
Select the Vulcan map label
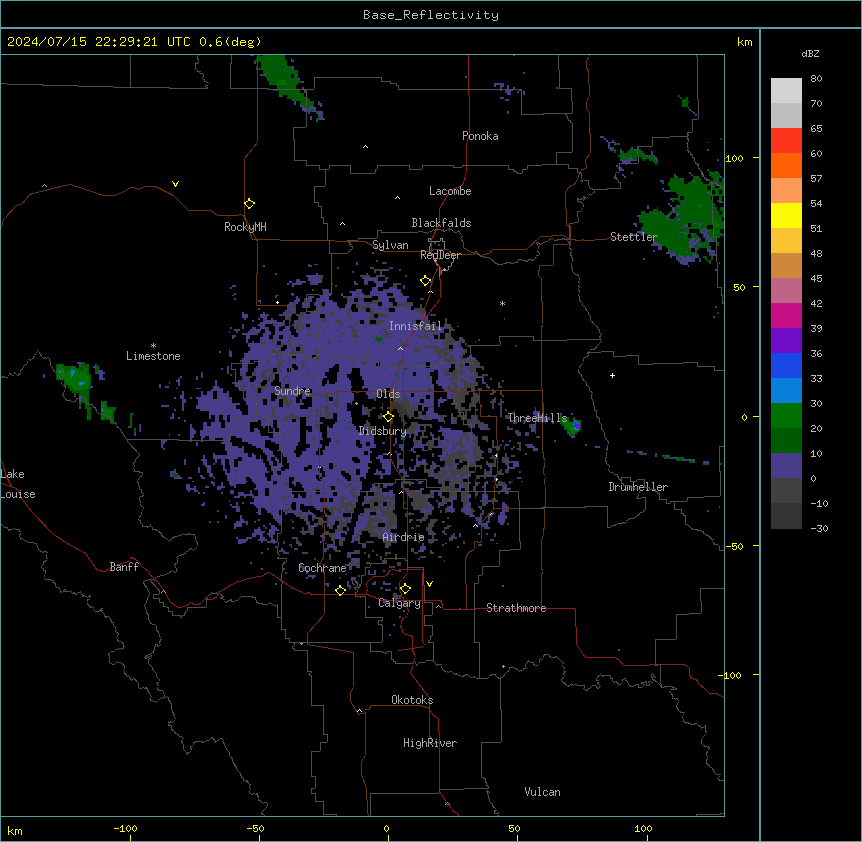click(542, 792)
